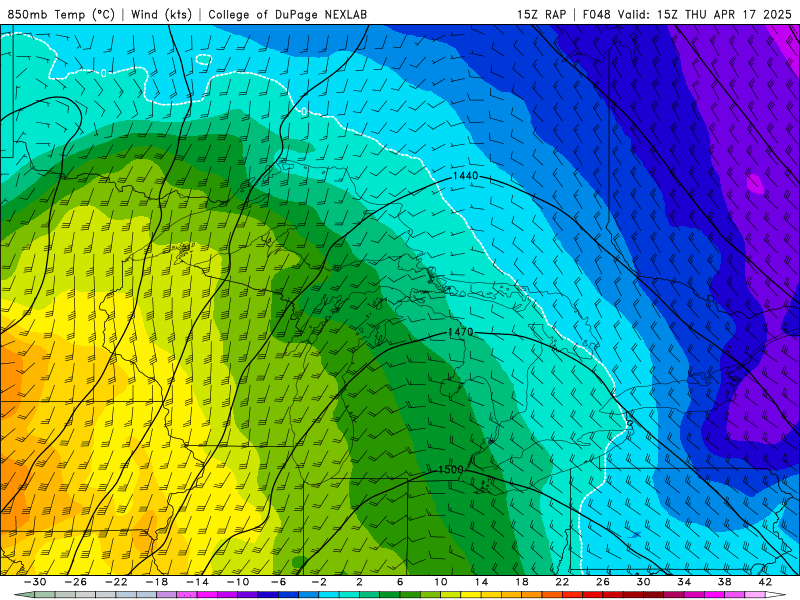This screenshot has height=600, width=800.
Task: Click the 1500 height contour label
Action: [x=451, y=469]
